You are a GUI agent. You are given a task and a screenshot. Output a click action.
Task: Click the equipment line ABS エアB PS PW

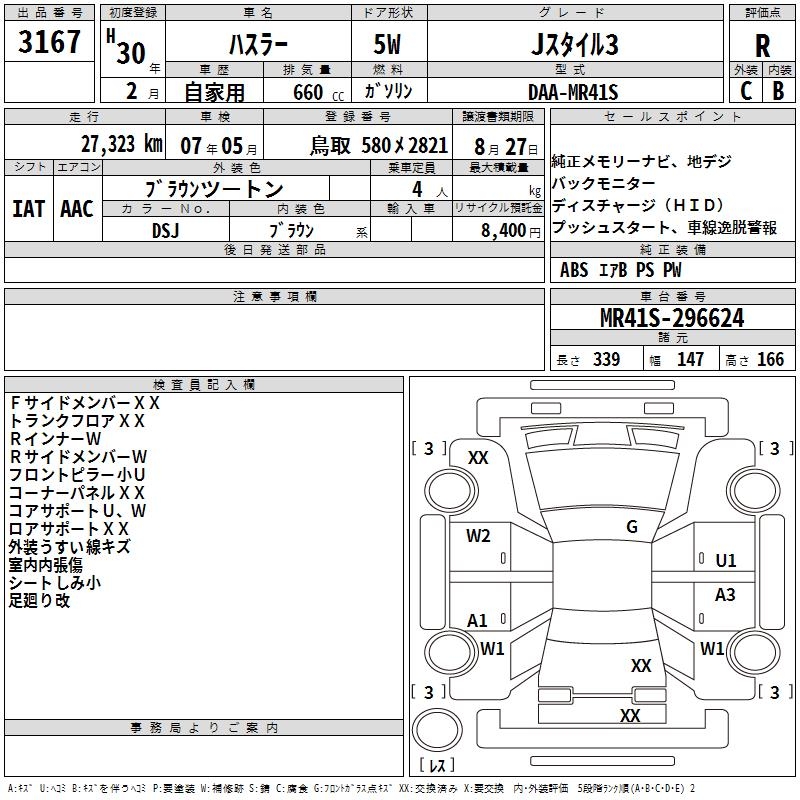click(620, 270)
